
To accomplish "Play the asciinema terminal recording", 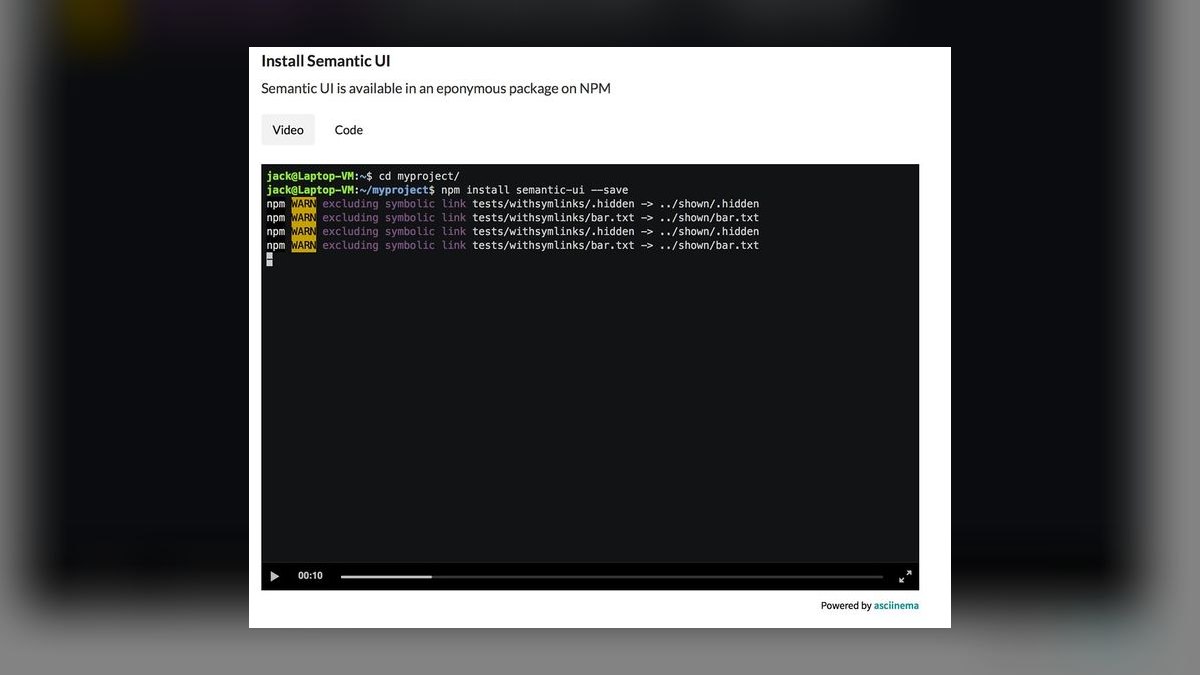I will 275,576.
